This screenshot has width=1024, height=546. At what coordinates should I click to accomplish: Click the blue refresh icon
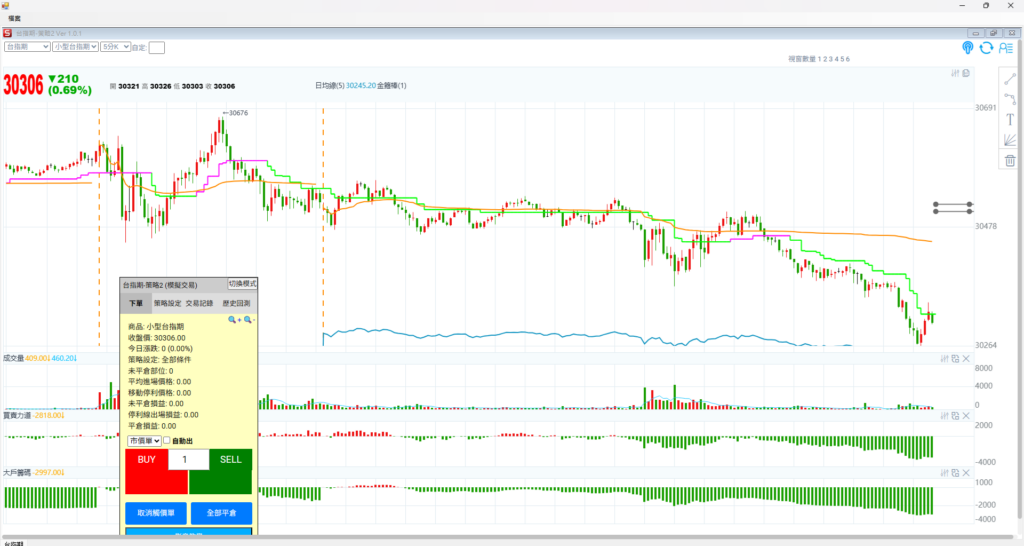click(986, 47)
